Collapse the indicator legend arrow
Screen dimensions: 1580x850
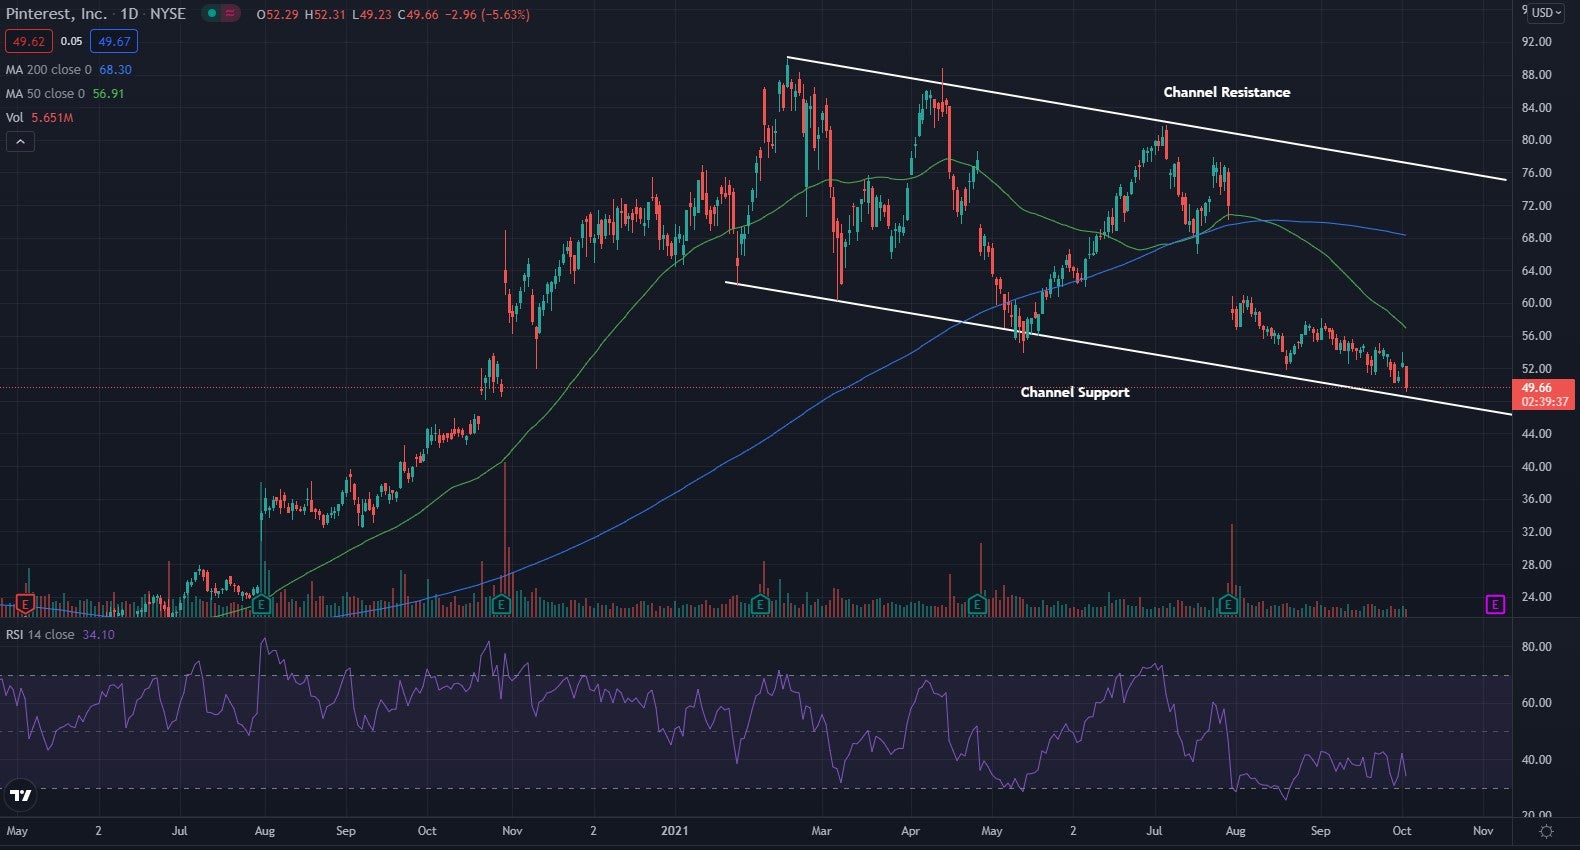[20, 142]
